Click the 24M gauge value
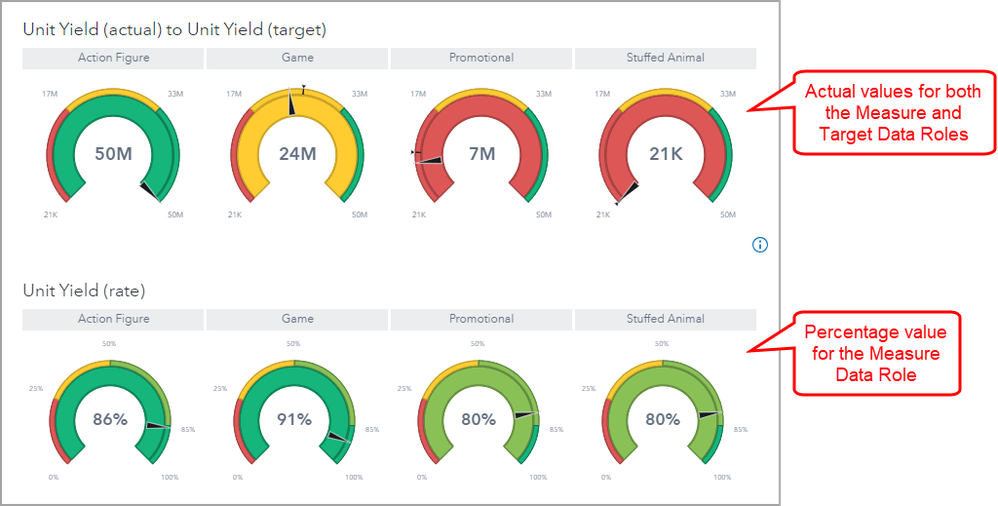Screen dimensions: 998x506 point(297,154)
